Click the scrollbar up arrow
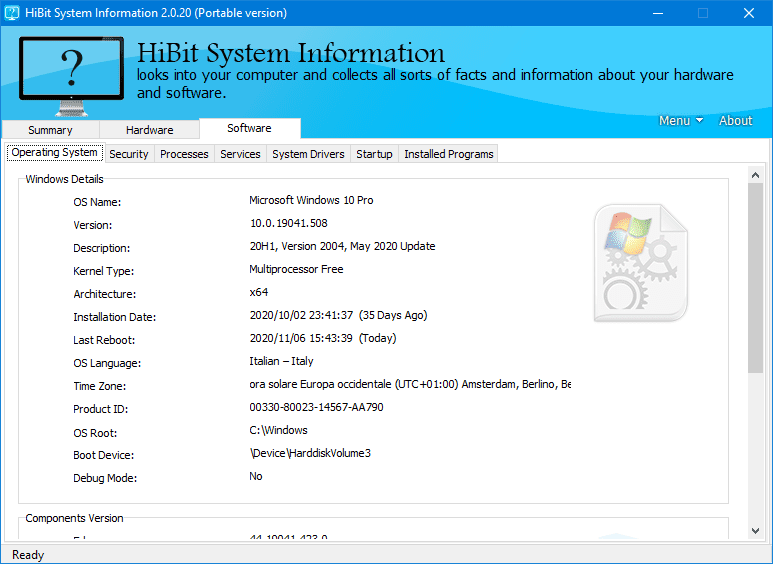Viewport: 773px width, 564px height. click(x=755, y=175)
